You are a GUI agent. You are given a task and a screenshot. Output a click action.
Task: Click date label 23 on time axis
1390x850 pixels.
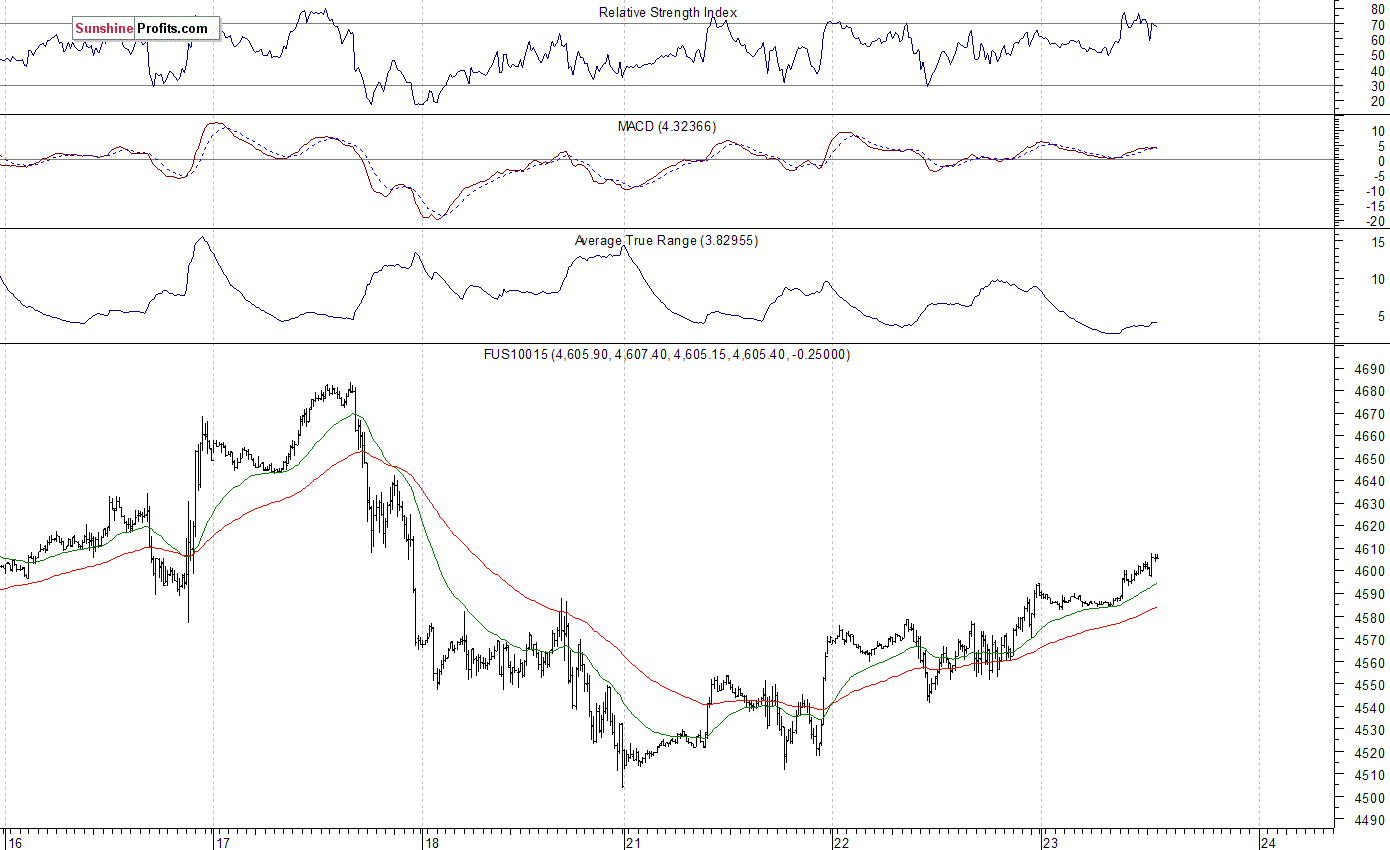click(x=1050, y=842)
